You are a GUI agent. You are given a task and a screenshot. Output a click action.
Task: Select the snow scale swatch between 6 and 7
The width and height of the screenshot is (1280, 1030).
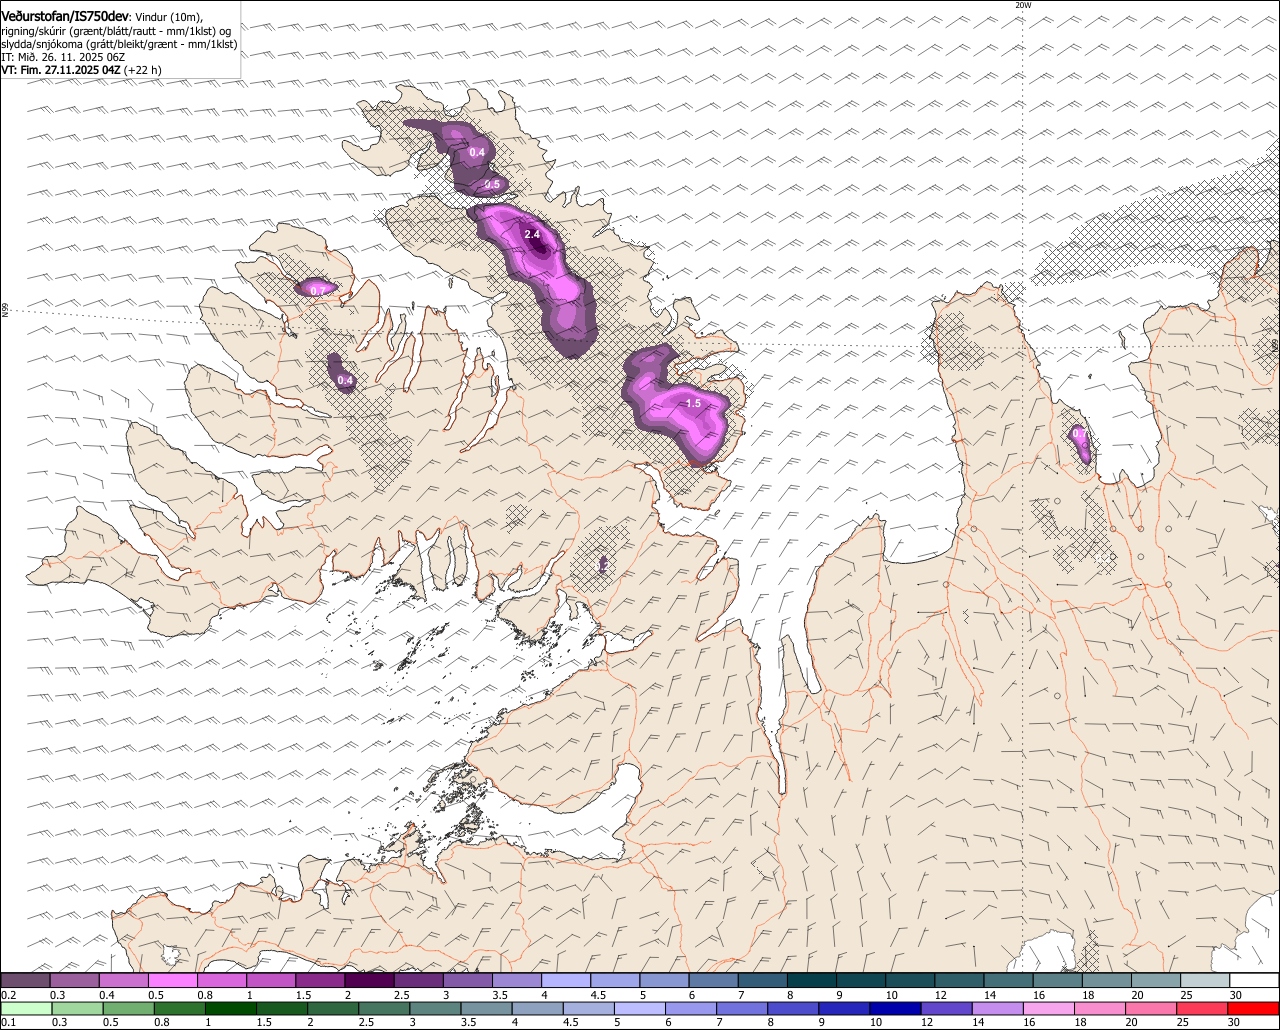click(x=713, y=980)
